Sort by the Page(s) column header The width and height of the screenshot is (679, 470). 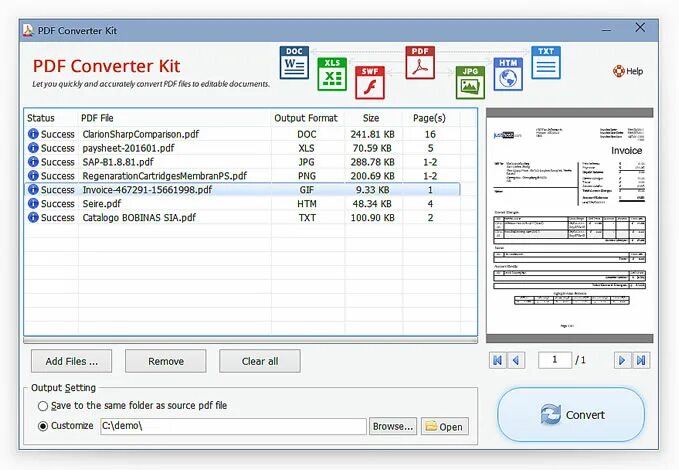click(431, 118)
